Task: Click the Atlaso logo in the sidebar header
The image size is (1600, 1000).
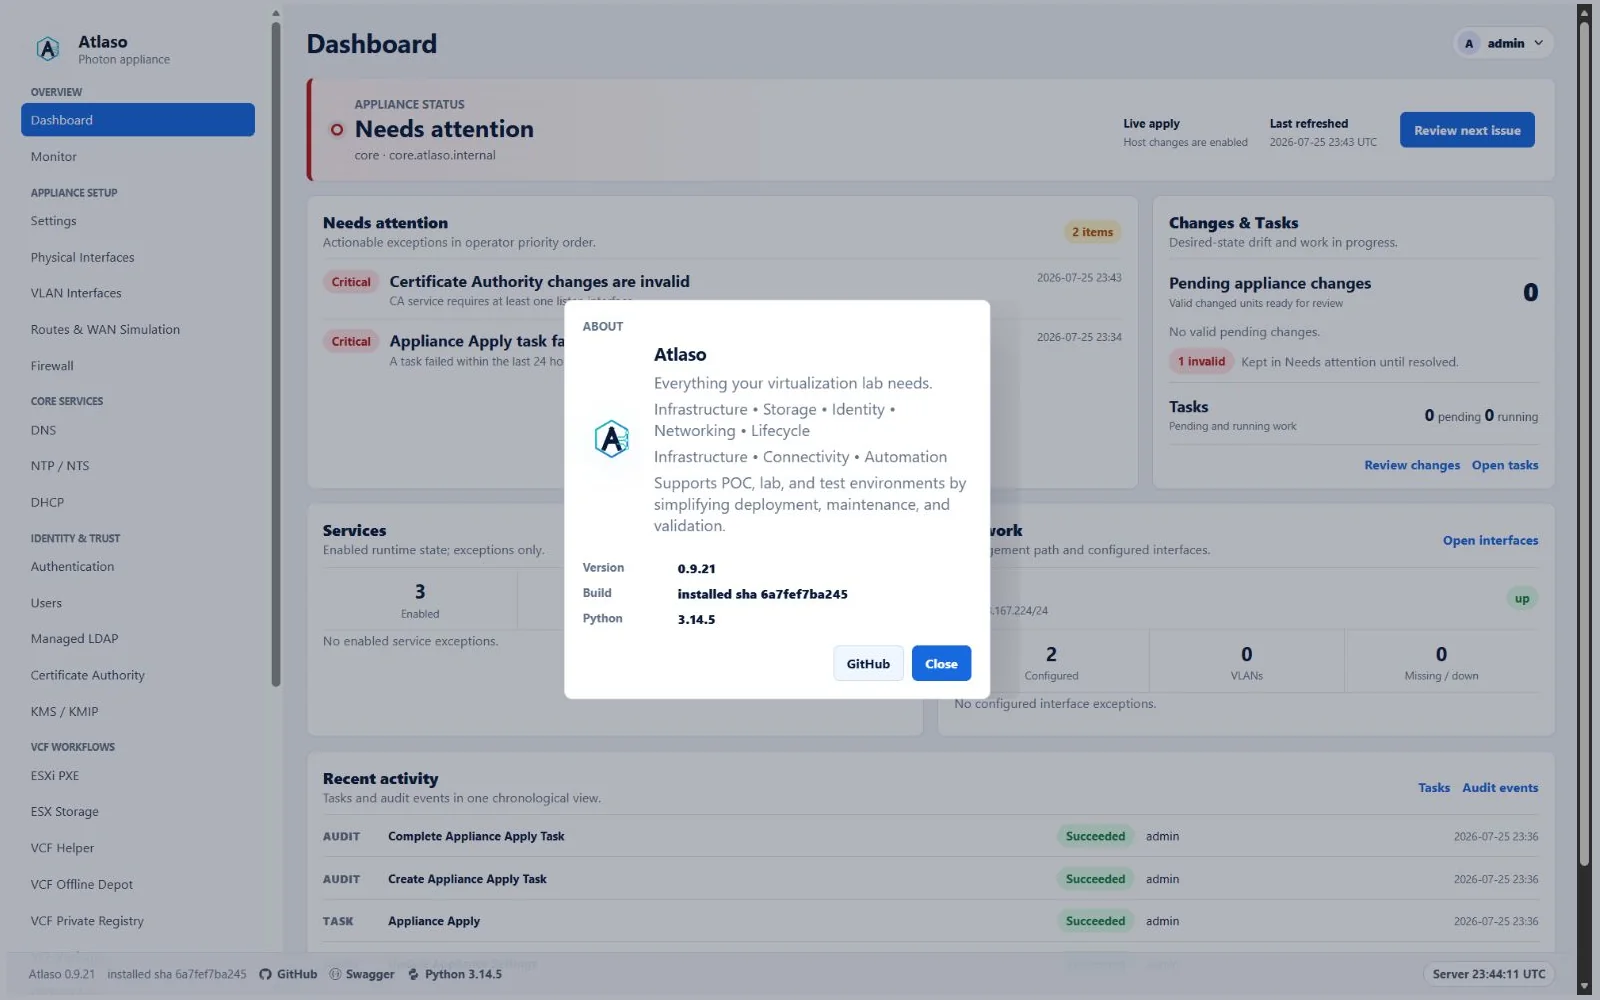Action: tap(48, 49)
